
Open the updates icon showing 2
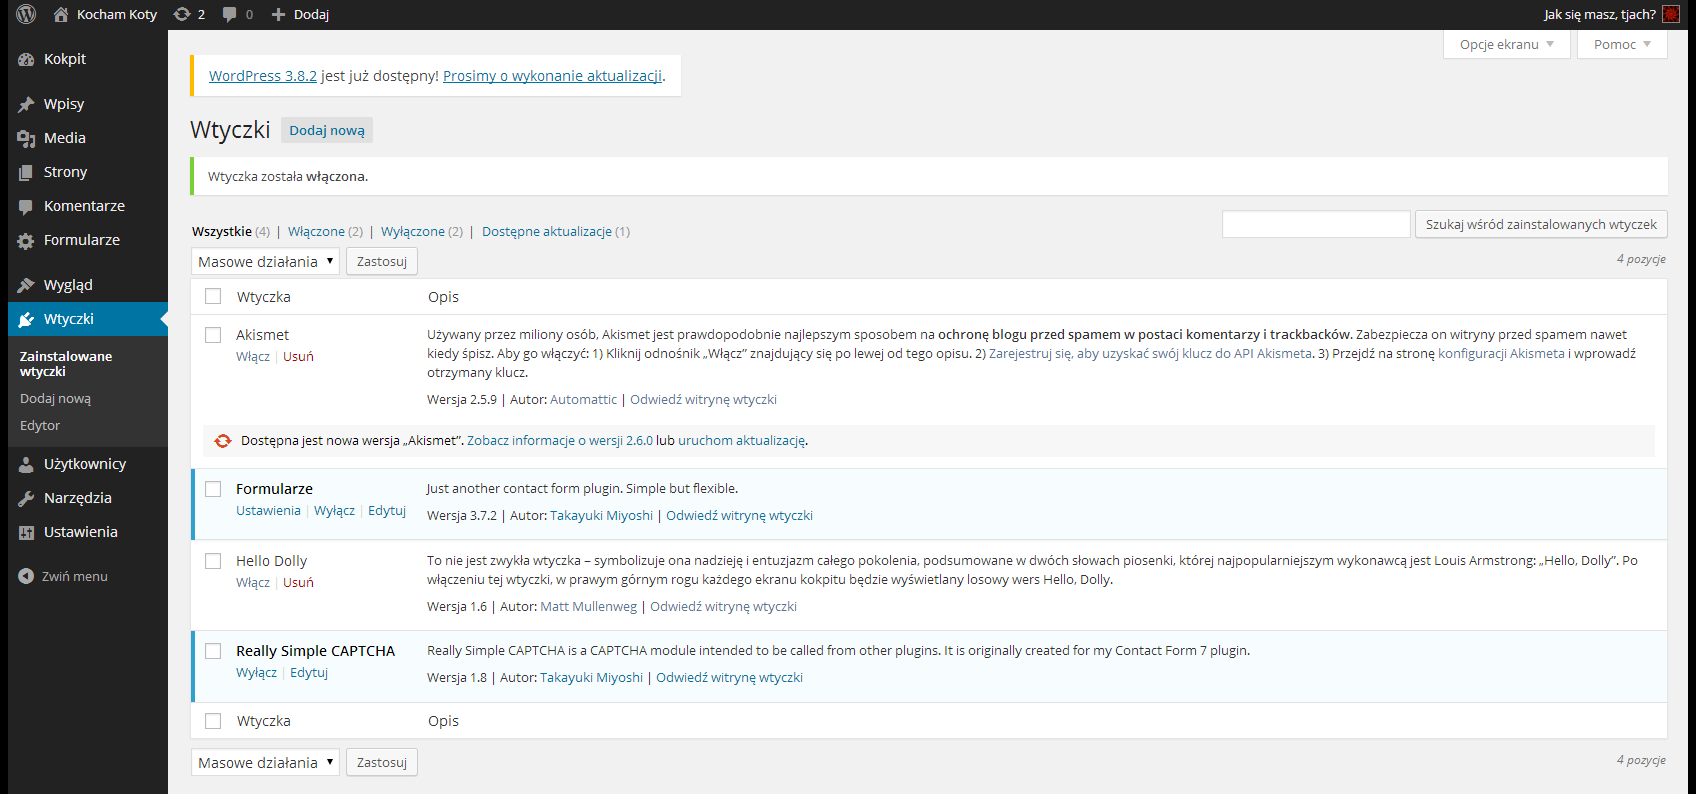[182, 14]
